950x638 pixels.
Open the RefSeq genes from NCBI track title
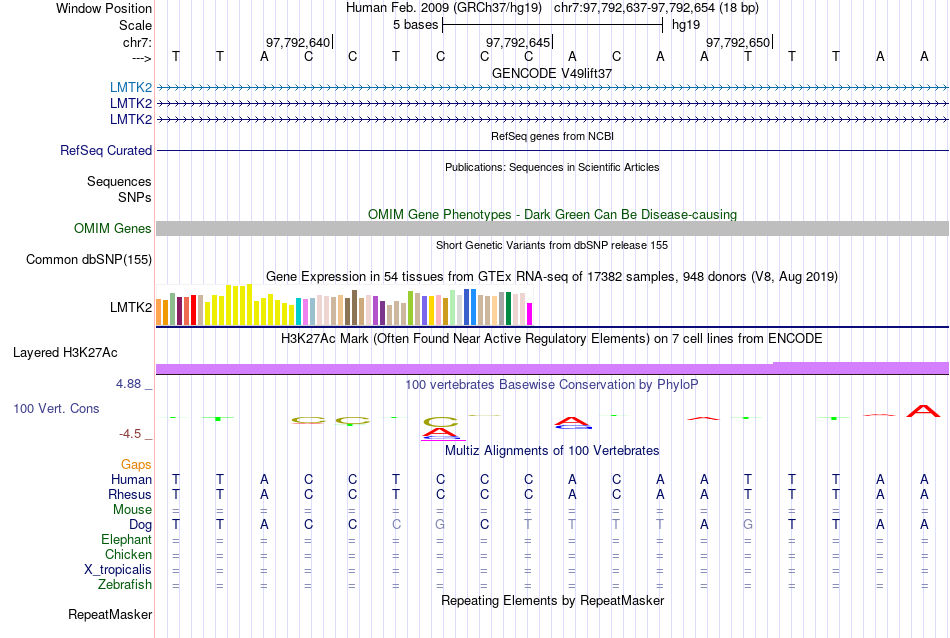click(552, 136)
